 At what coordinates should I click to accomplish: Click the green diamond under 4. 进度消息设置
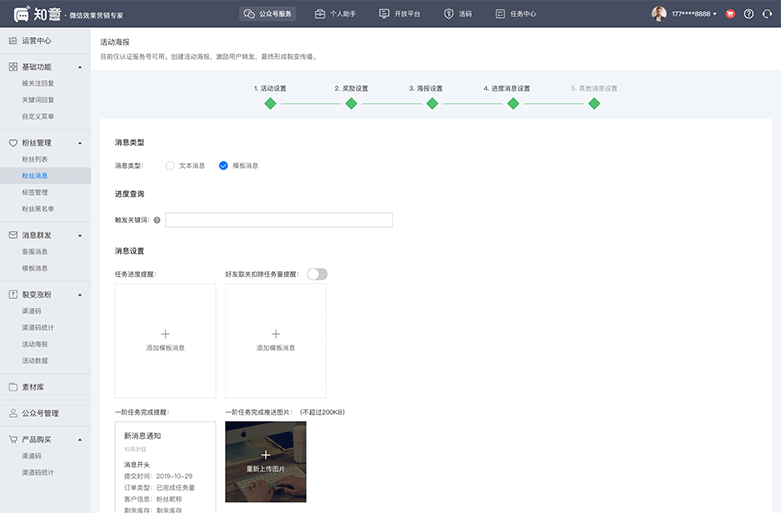tap(513, 104)
